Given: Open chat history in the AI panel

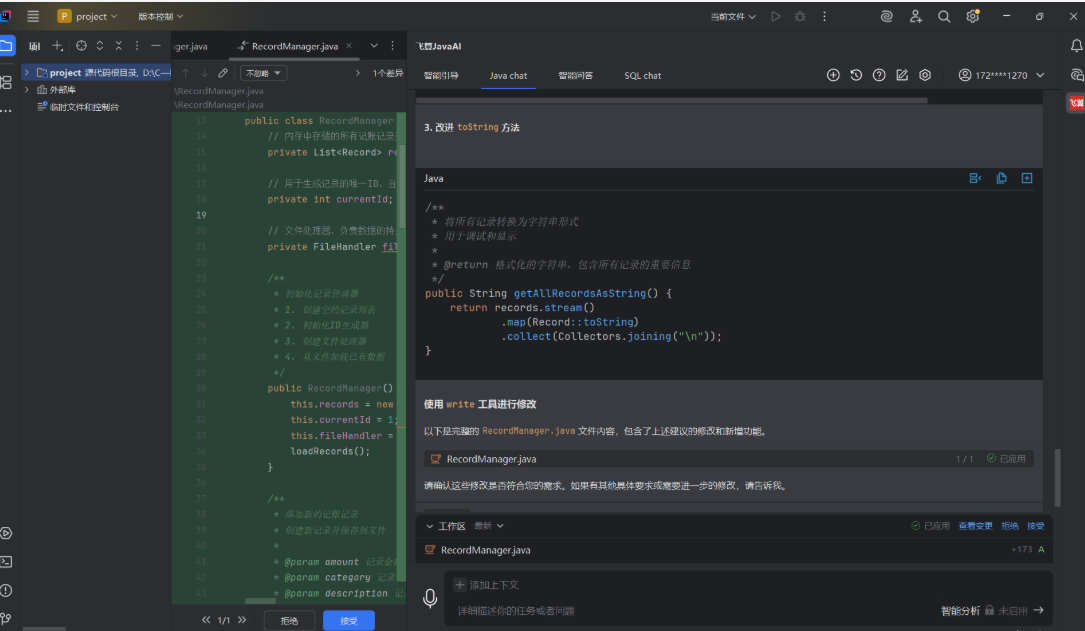Looking at the screenshot, I should (856, 75).
